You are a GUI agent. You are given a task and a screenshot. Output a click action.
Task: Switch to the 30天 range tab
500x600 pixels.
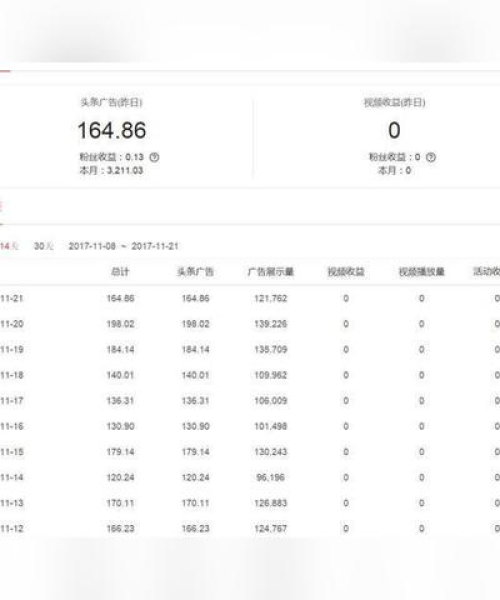(44, 246)
